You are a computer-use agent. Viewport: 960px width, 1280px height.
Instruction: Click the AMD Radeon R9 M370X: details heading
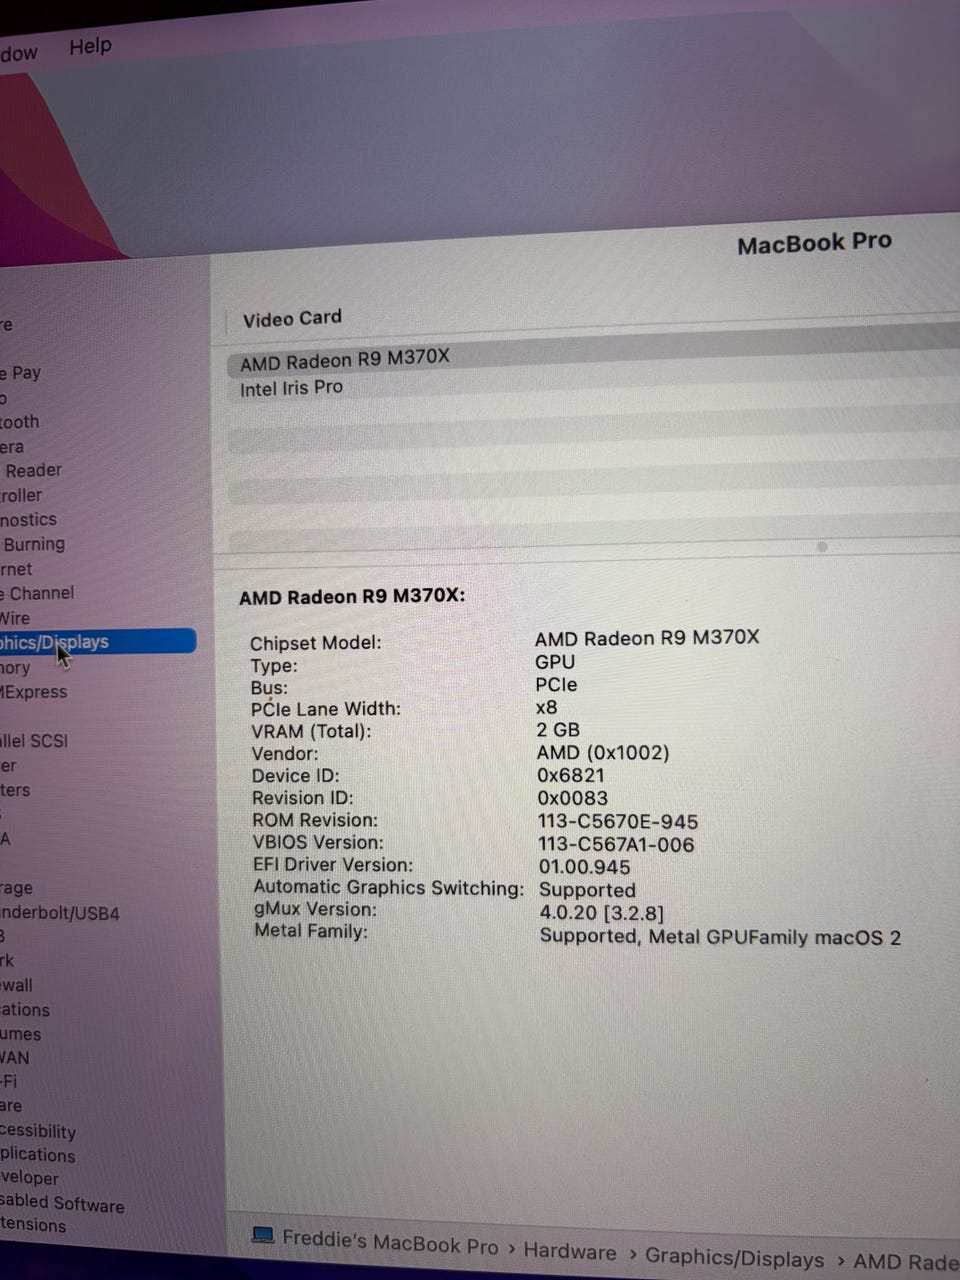352,597
